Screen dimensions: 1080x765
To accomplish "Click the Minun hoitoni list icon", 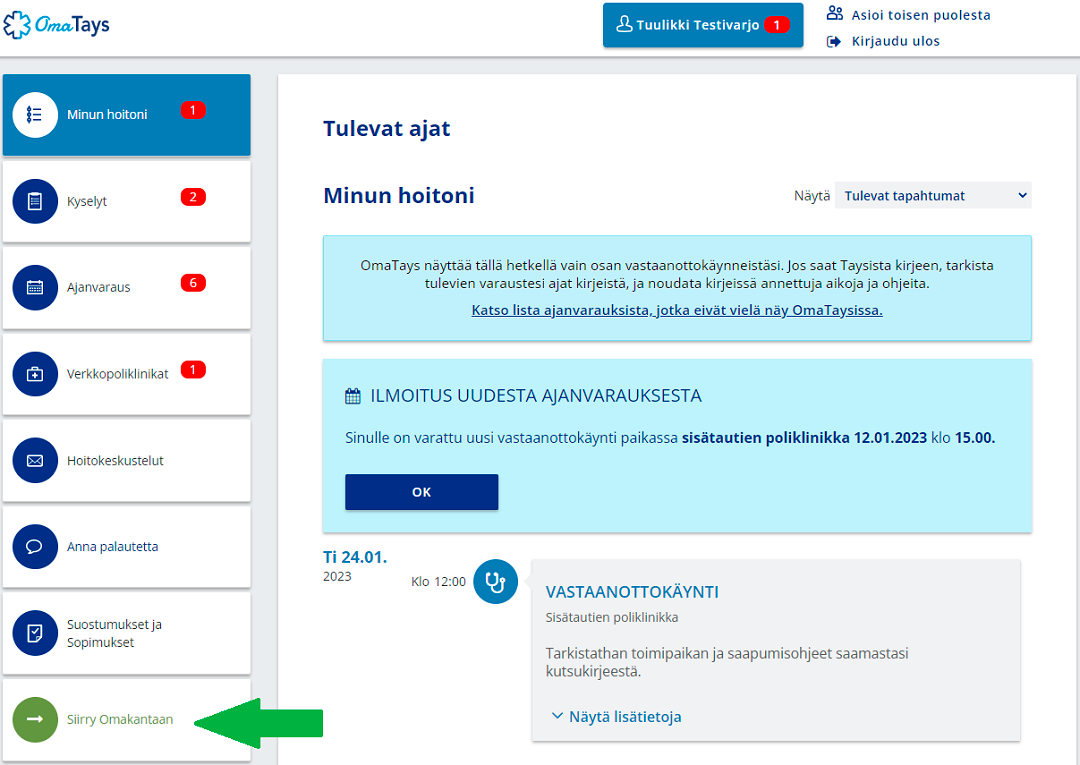I will (x=35, y=115).
